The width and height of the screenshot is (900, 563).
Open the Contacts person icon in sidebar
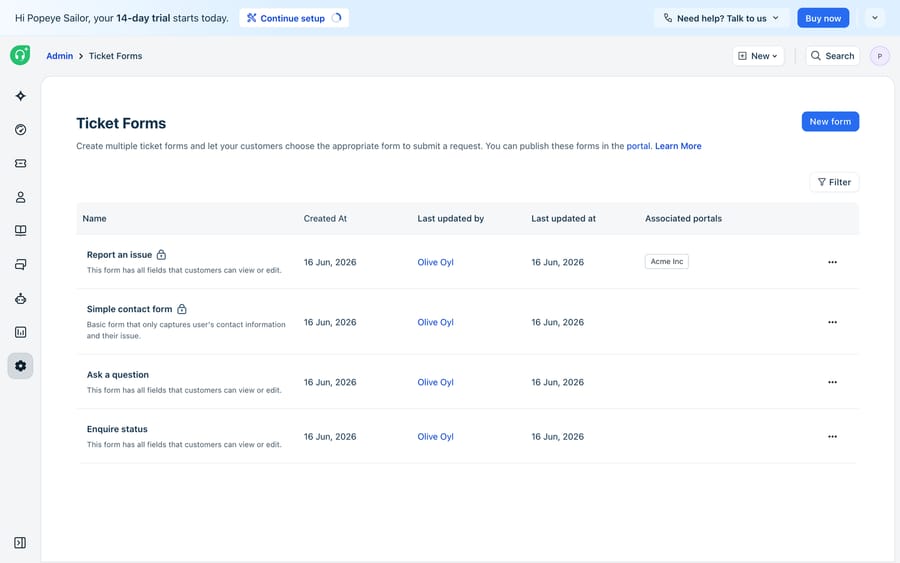click(21, 197)
